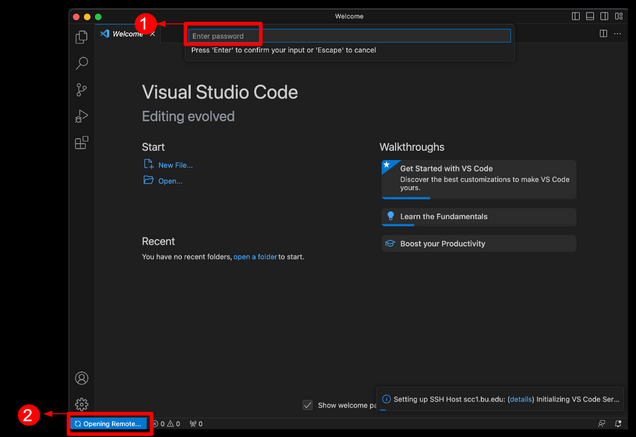The height and width of the screenshot is (437, 636).
Task: Click the New File icon under Start
Action: click(148, 164)
